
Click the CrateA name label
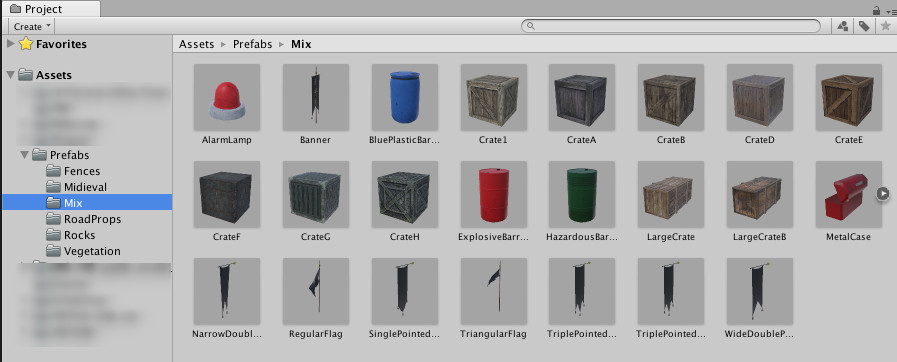tap(582, 140)
